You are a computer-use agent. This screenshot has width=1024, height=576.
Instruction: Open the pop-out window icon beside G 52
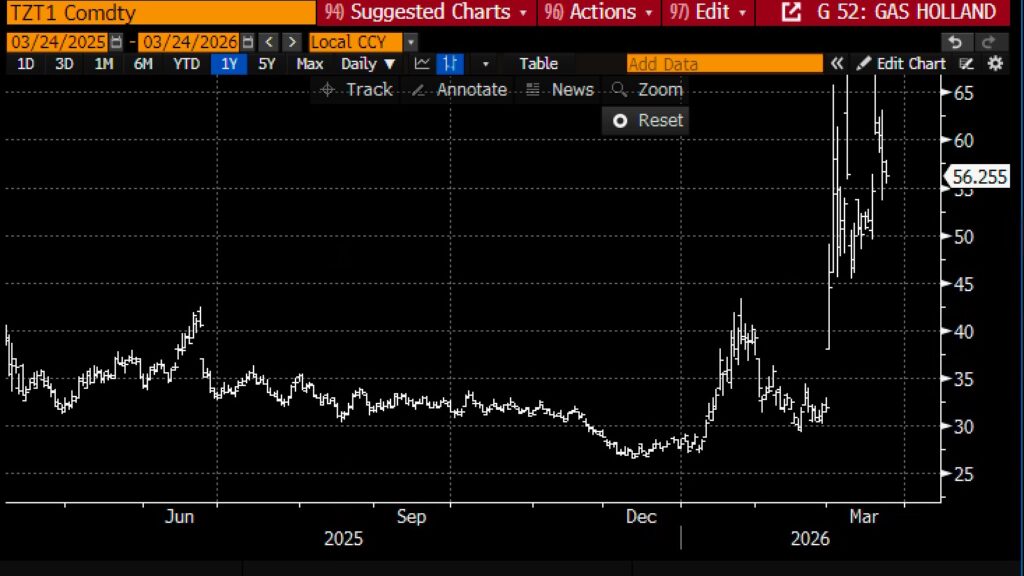(791, 12)
